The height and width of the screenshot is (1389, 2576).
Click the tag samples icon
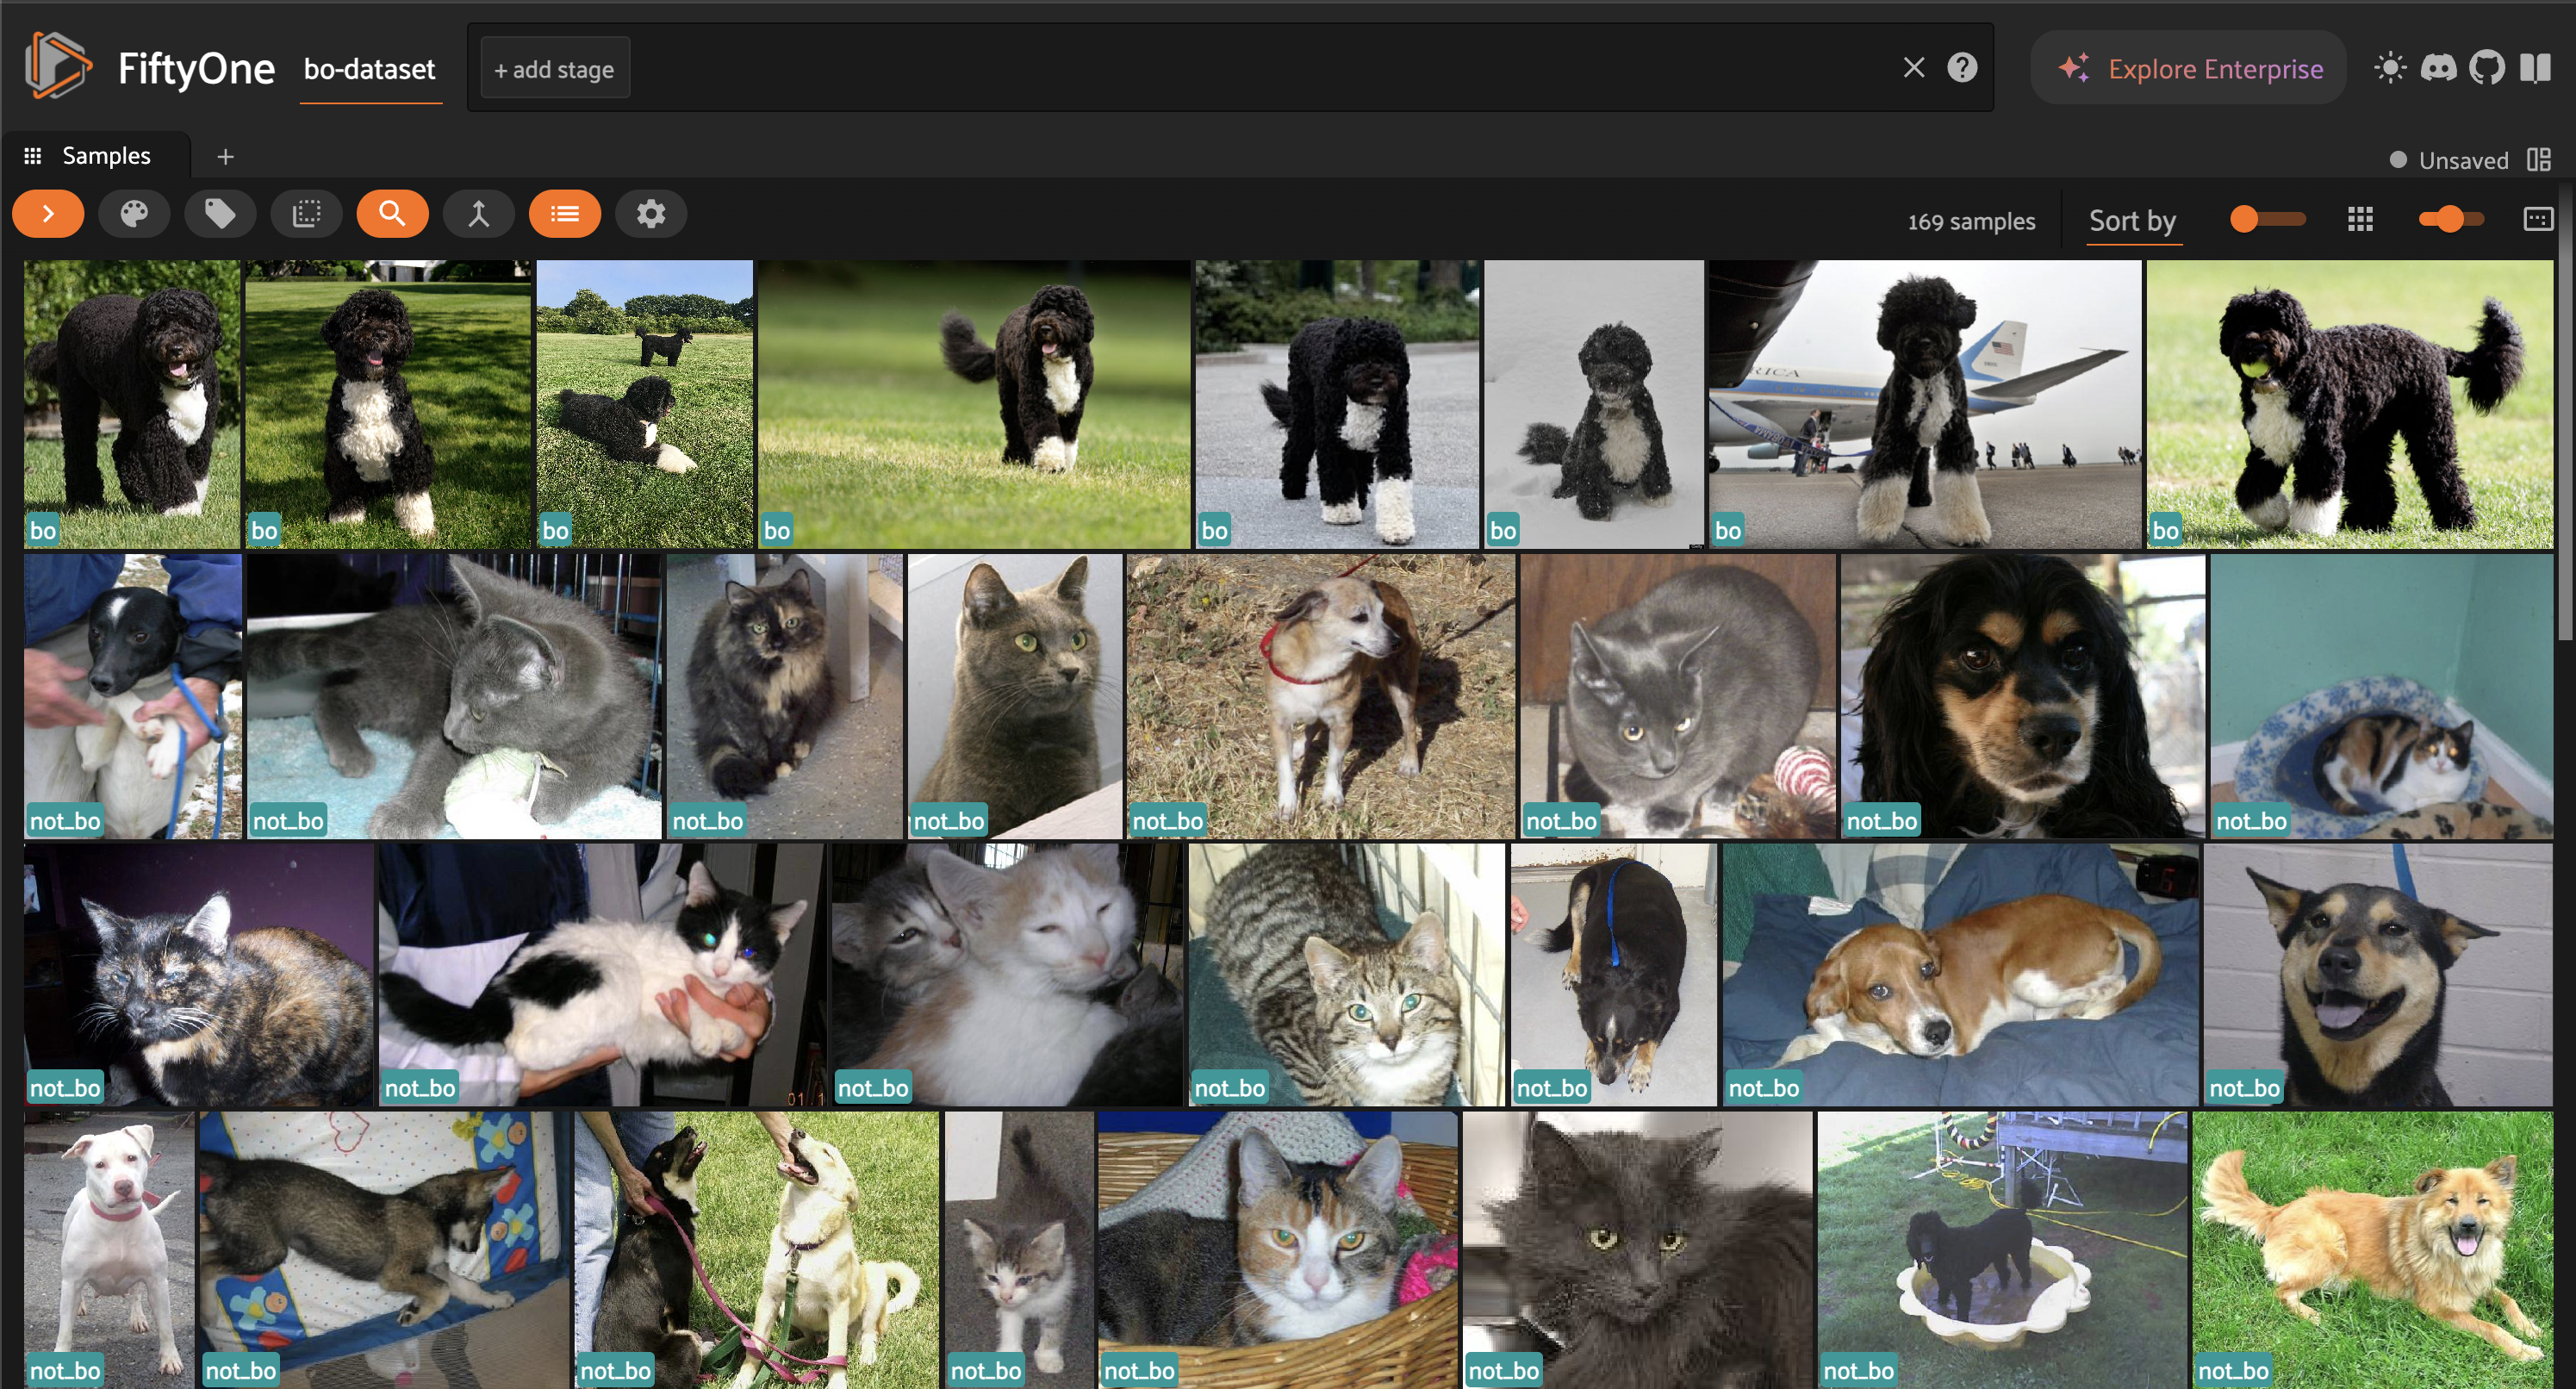[220, 214]
